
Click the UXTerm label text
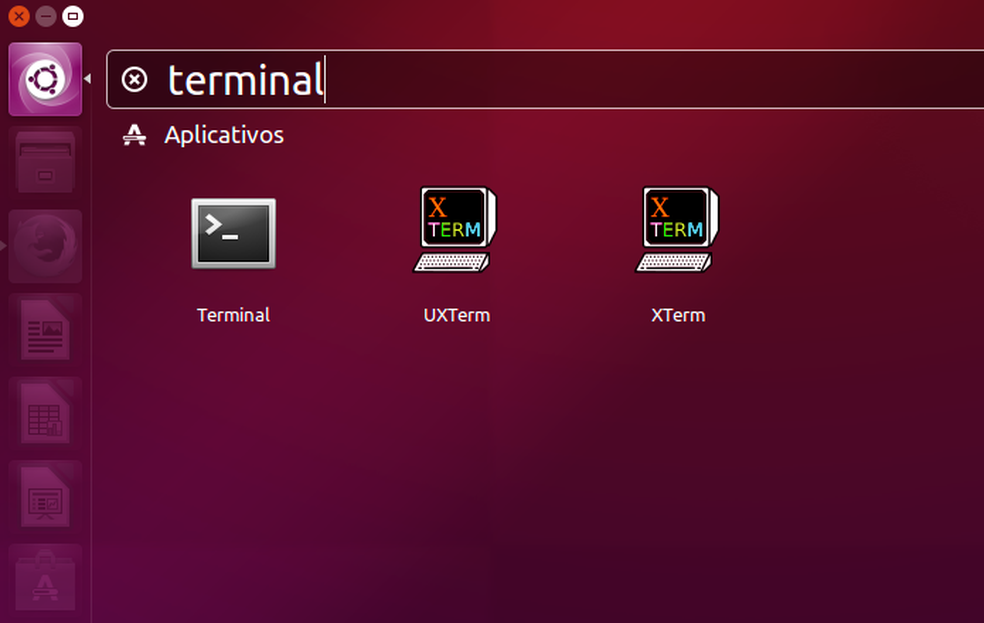pyautogui.click(x=456, y=315)
